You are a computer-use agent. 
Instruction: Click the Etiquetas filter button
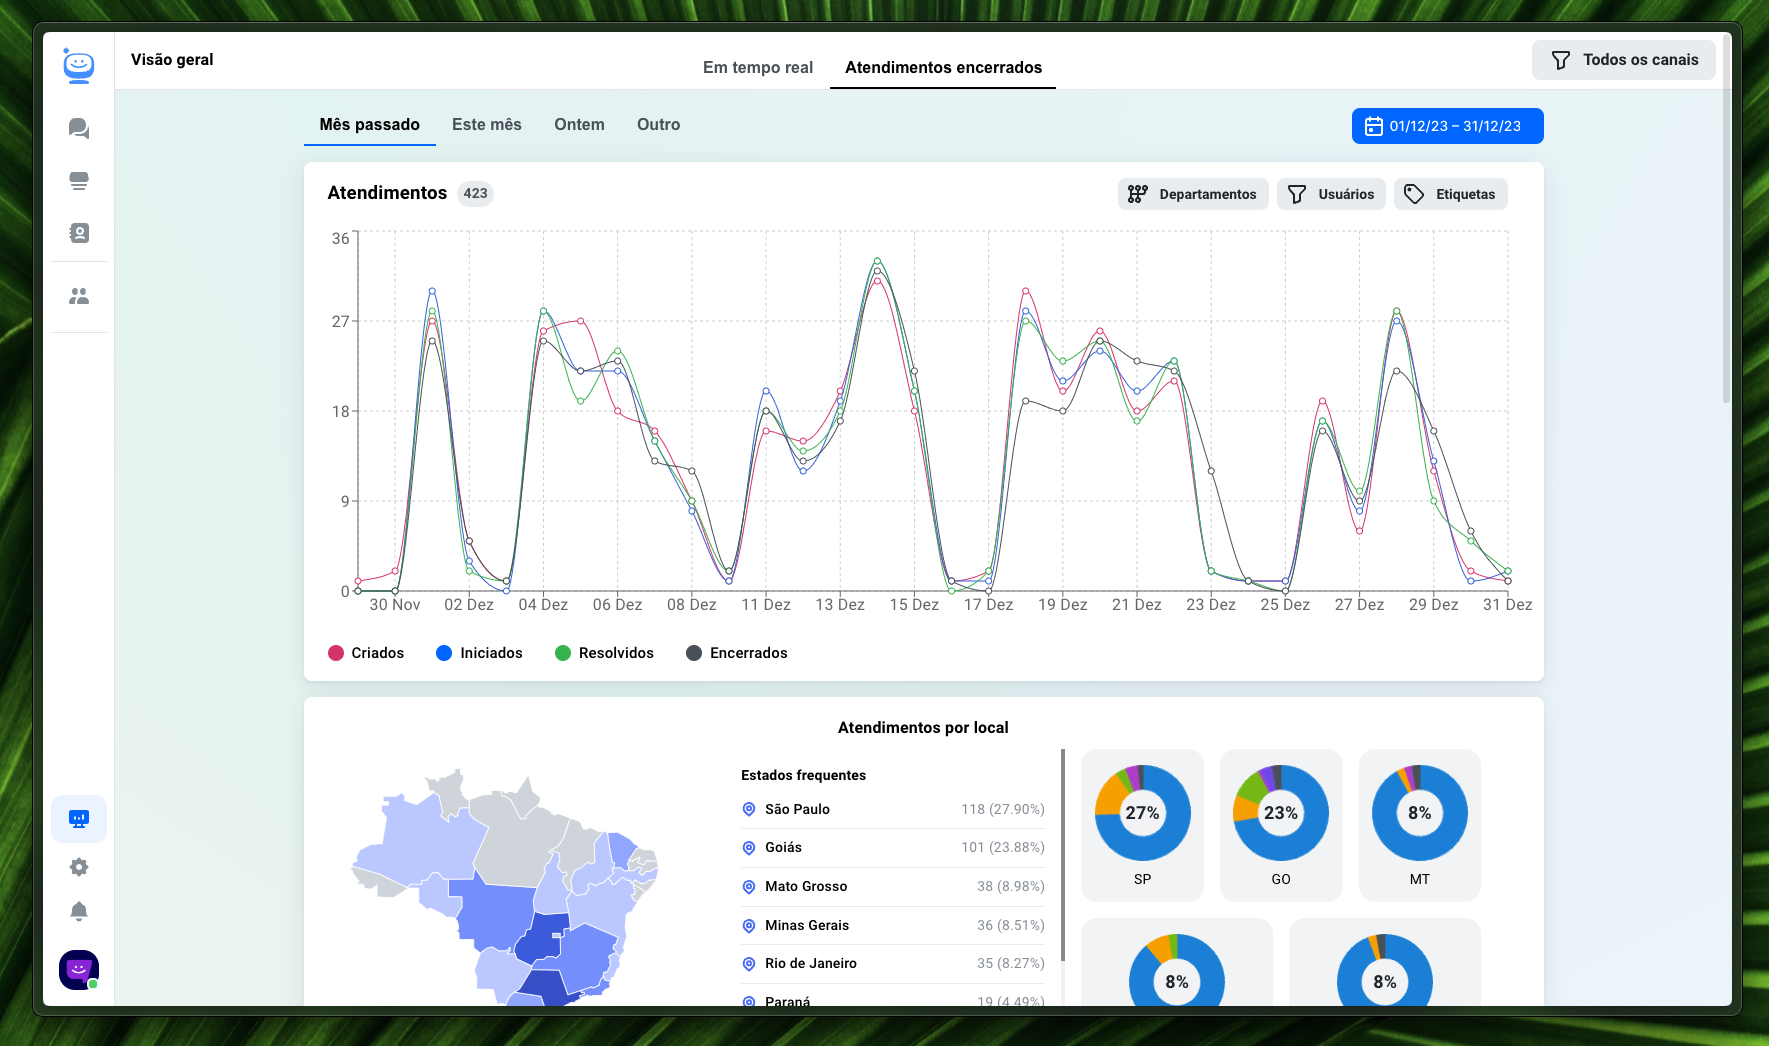[1450, 194]
